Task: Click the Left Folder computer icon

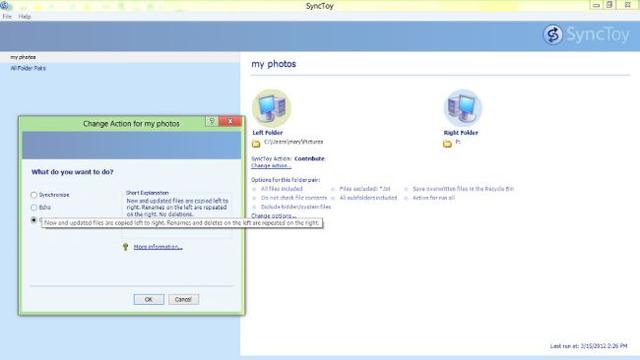Action: [271, 108]
